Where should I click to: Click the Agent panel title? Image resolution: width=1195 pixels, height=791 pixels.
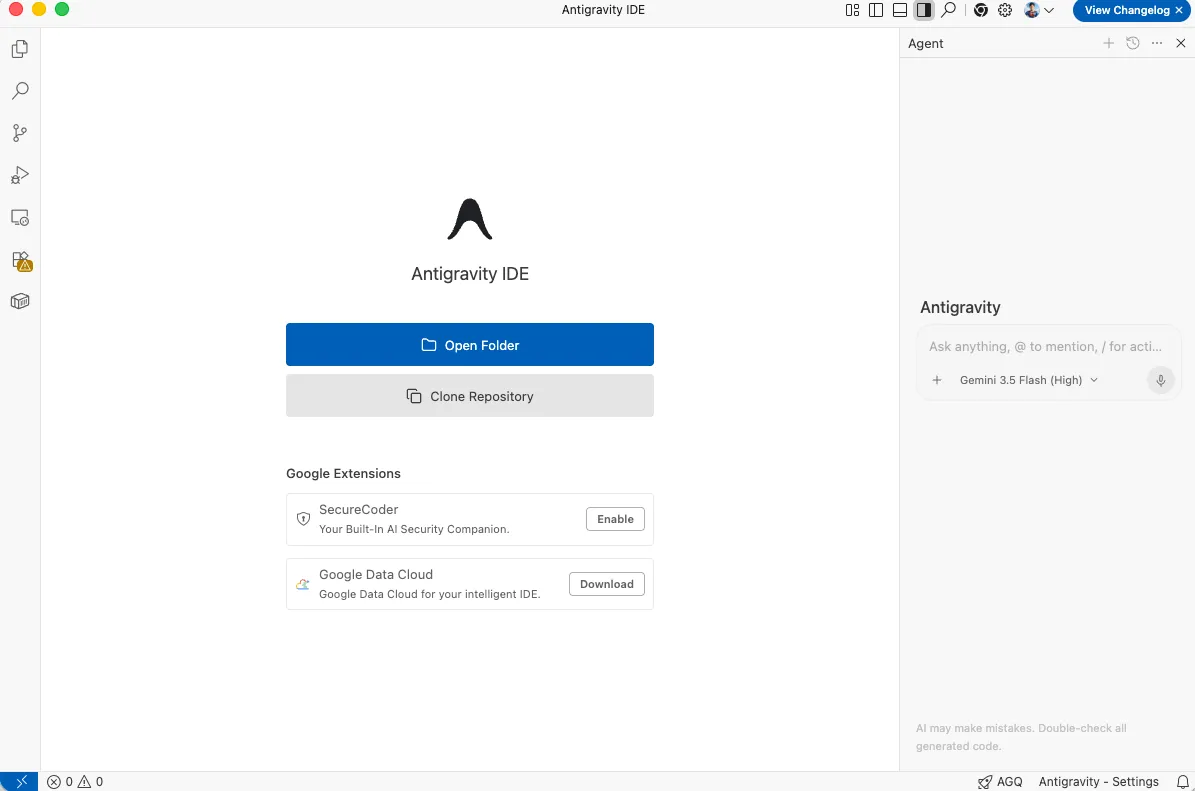925,43
